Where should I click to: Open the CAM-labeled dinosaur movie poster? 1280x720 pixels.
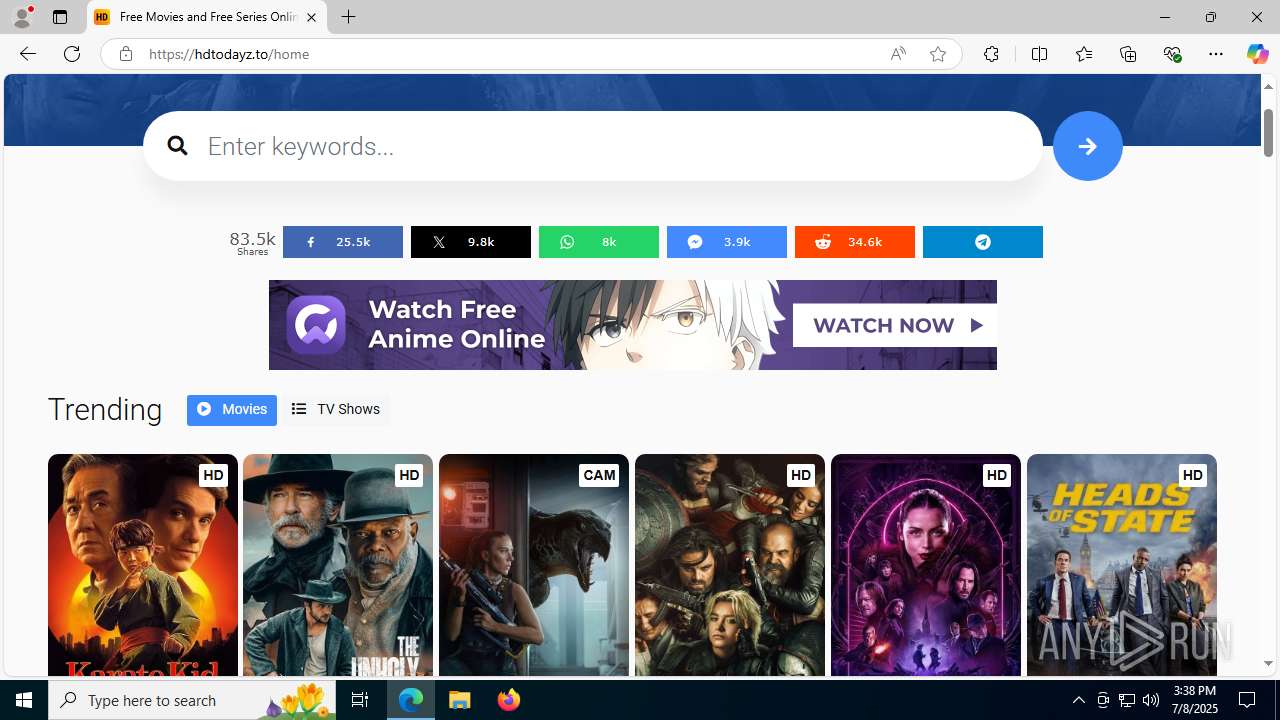tap(534, 565)
